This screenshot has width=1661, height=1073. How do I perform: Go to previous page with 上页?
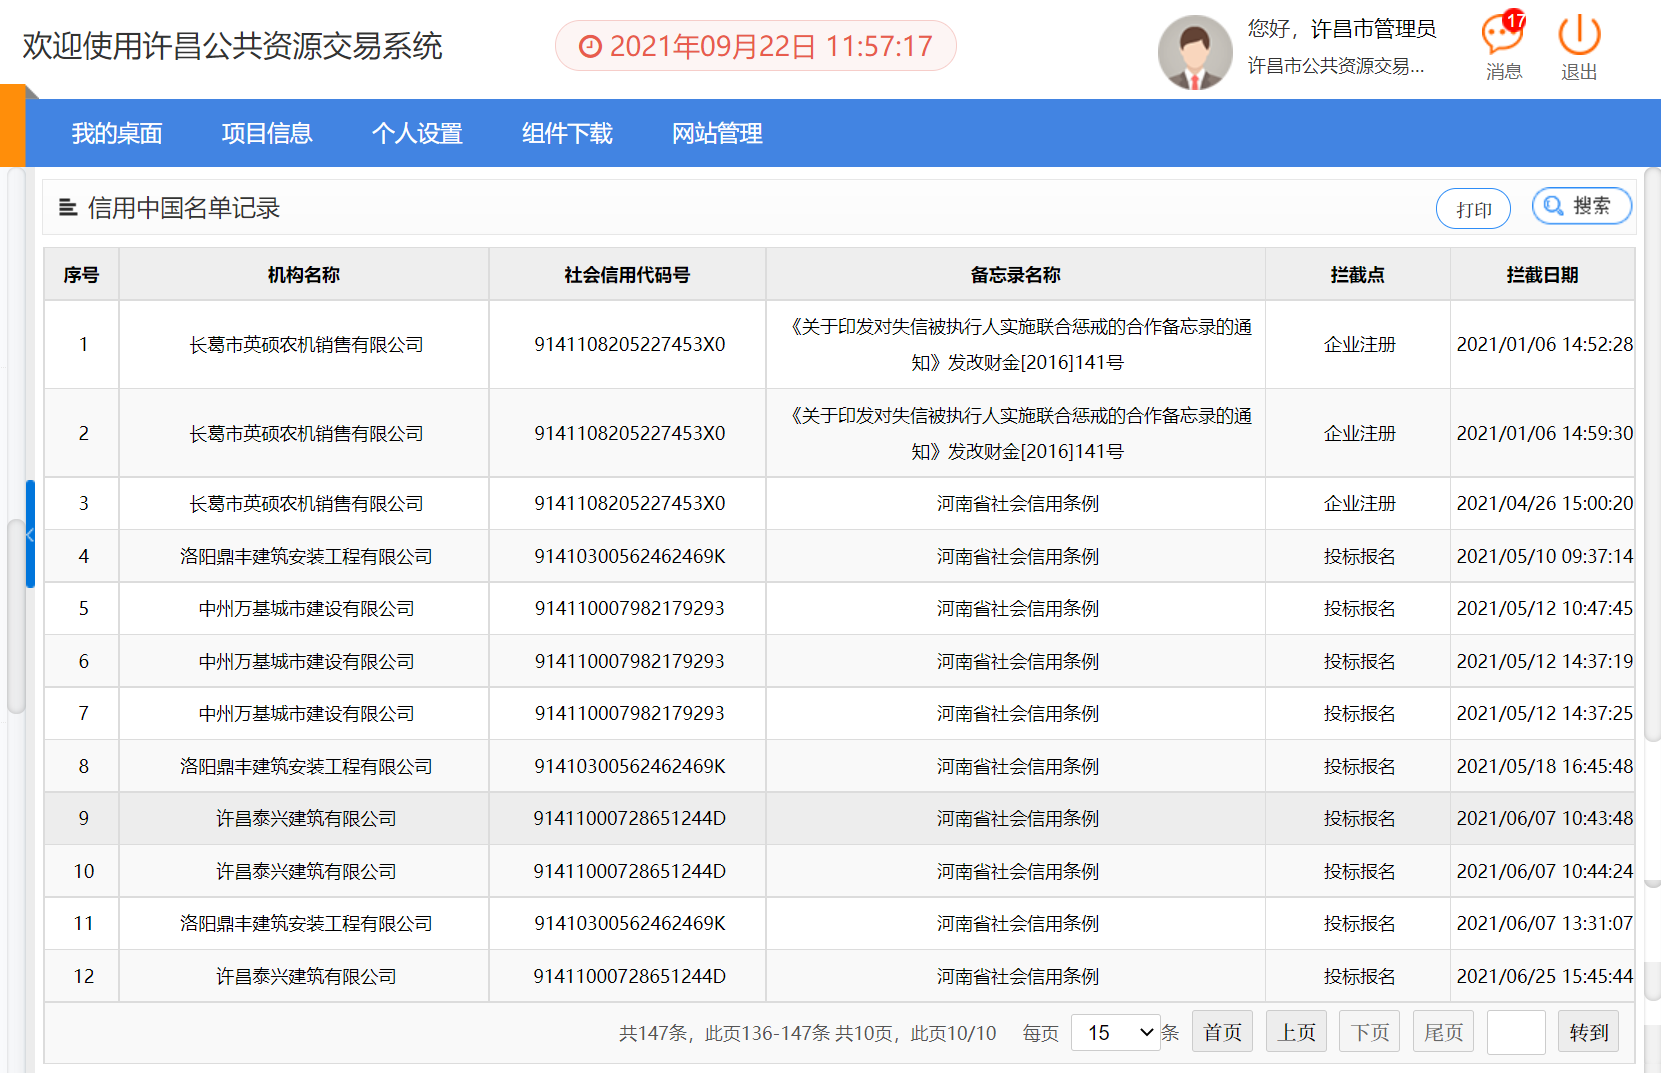[x=1296, y=1032]
